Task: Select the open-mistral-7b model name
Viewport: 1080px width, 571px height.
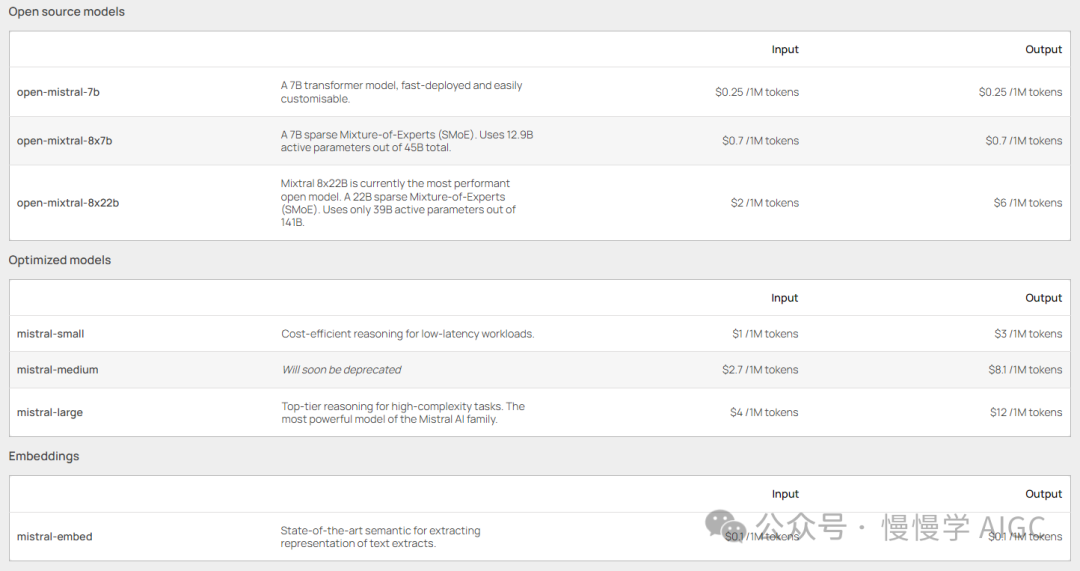Action: 58,92
